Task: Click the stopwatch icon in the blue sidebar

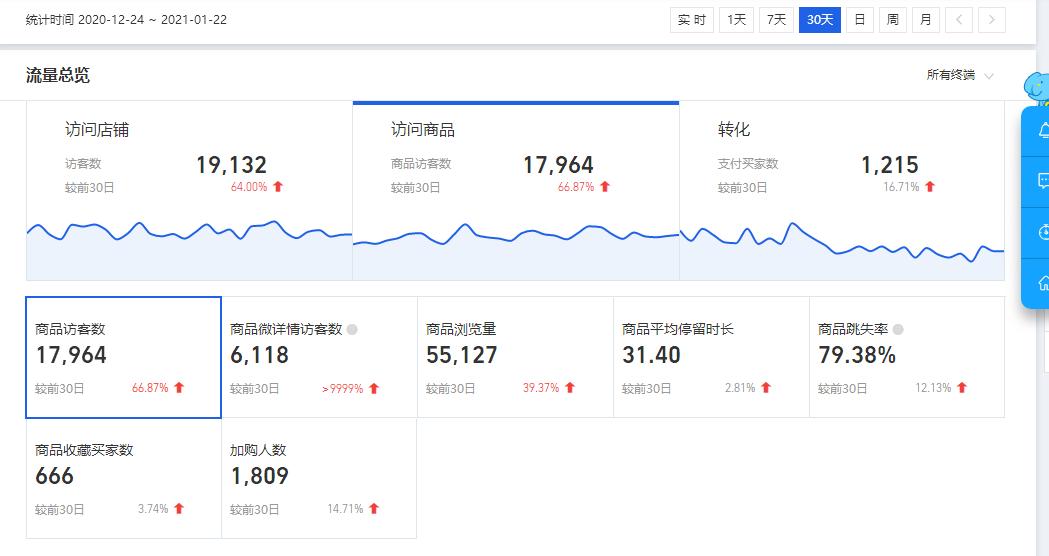Action: coord(1042,232)
